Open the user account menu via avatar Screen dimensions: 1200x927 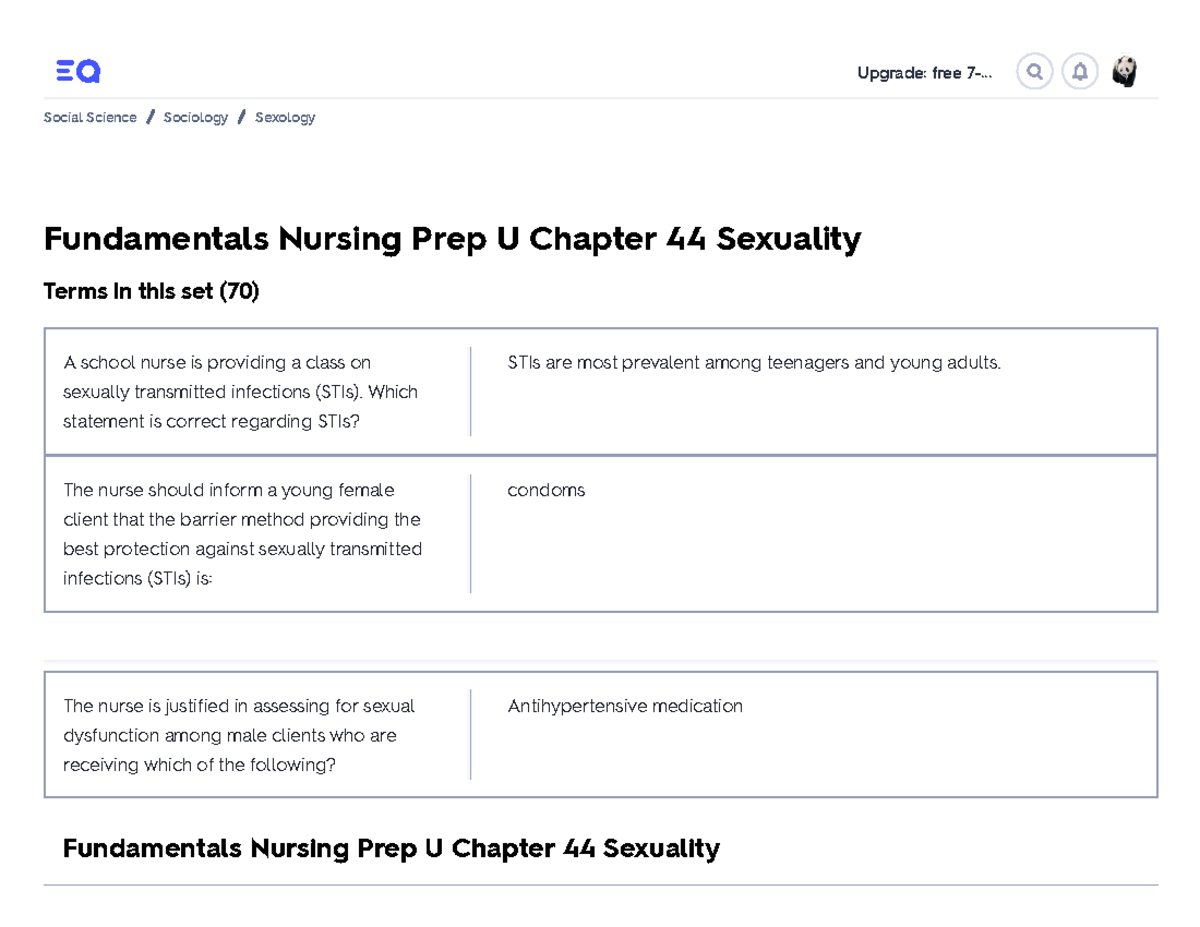[x=1126, y=71]
